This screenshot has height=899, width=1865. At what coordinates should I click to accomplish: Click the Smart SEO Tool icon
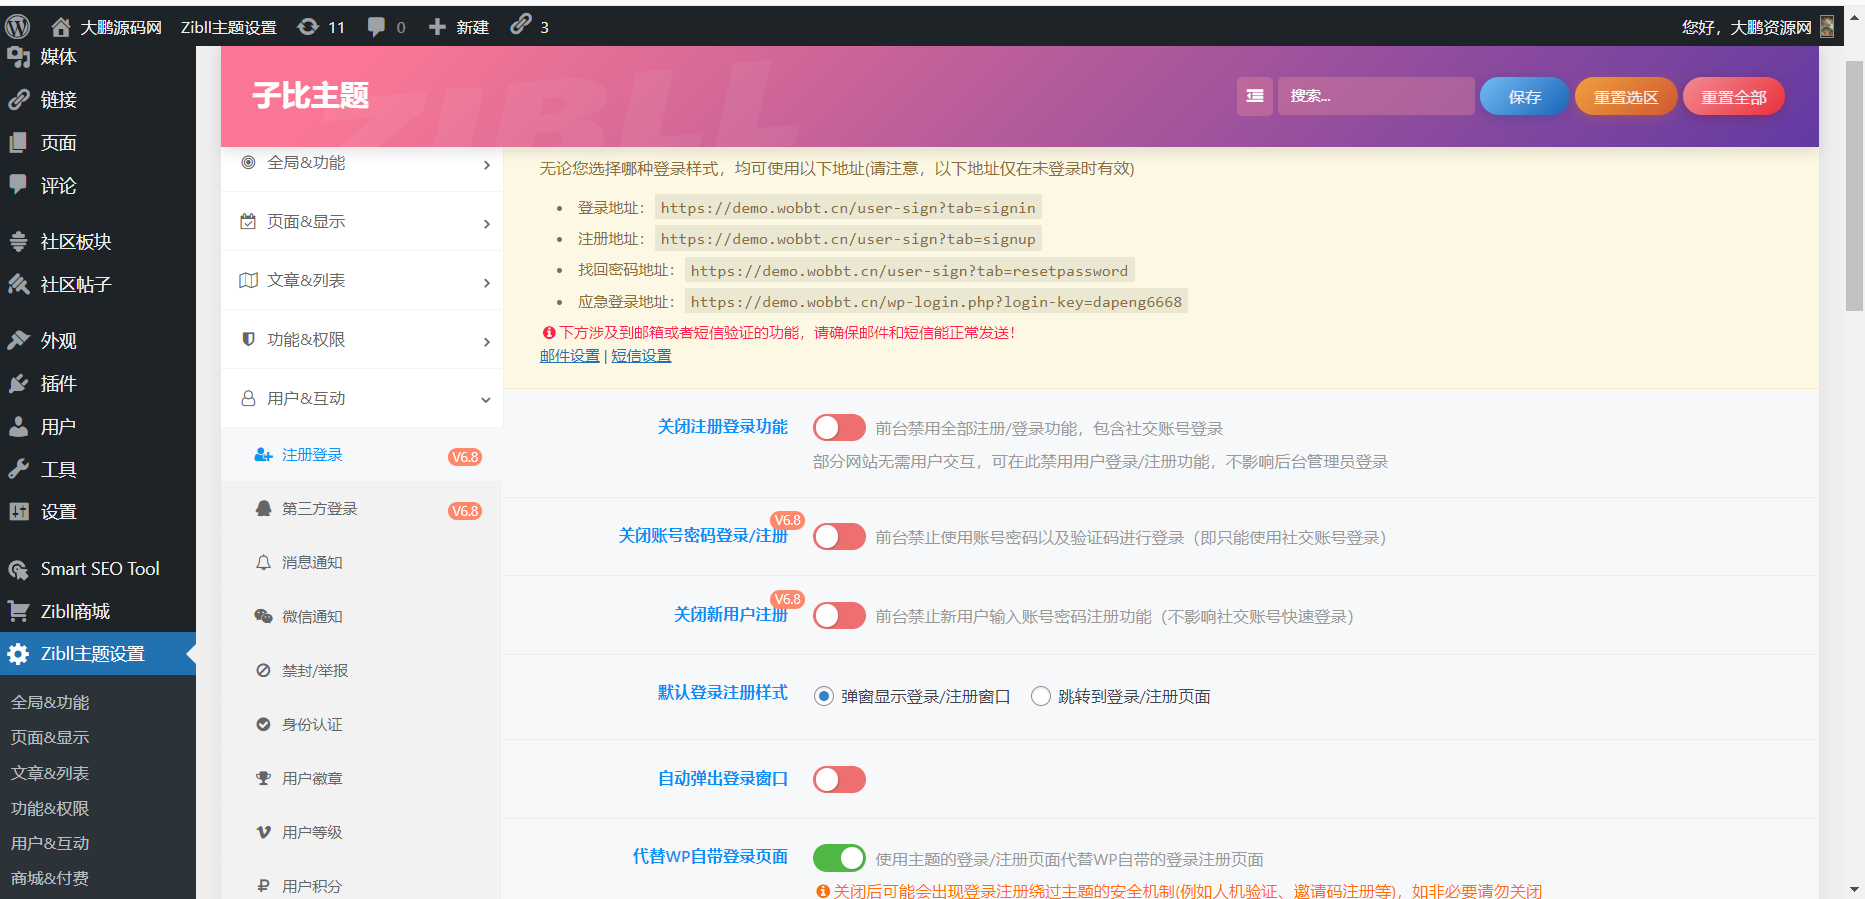(18, 569)
